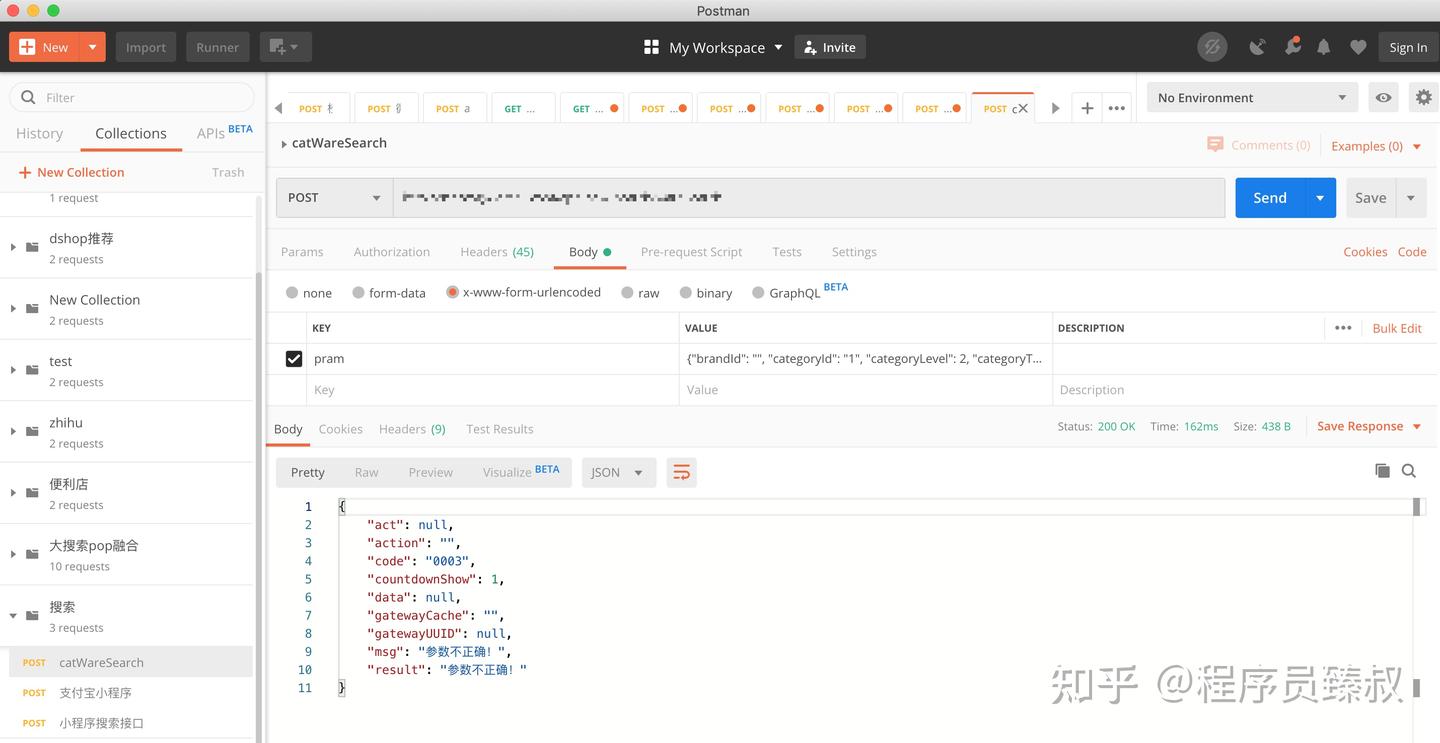This screenshot has height=743, width=1440.
Task: Send the request
Action: (1270, 197)
